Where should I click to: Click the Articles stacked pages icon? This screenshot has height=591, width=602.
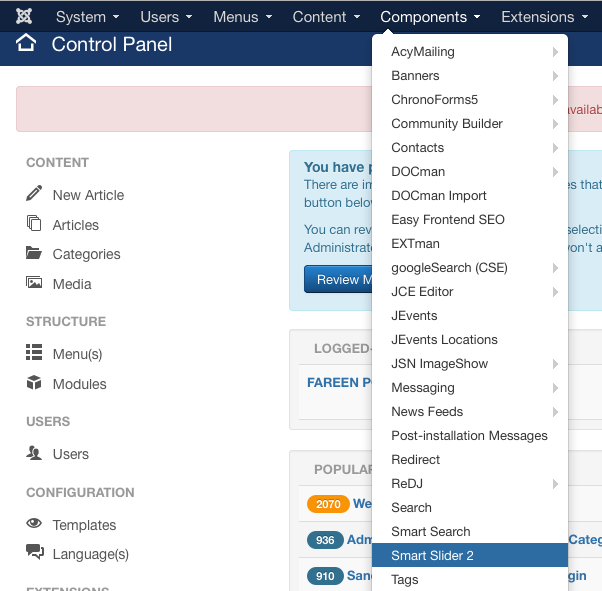(x=34, y=223)
